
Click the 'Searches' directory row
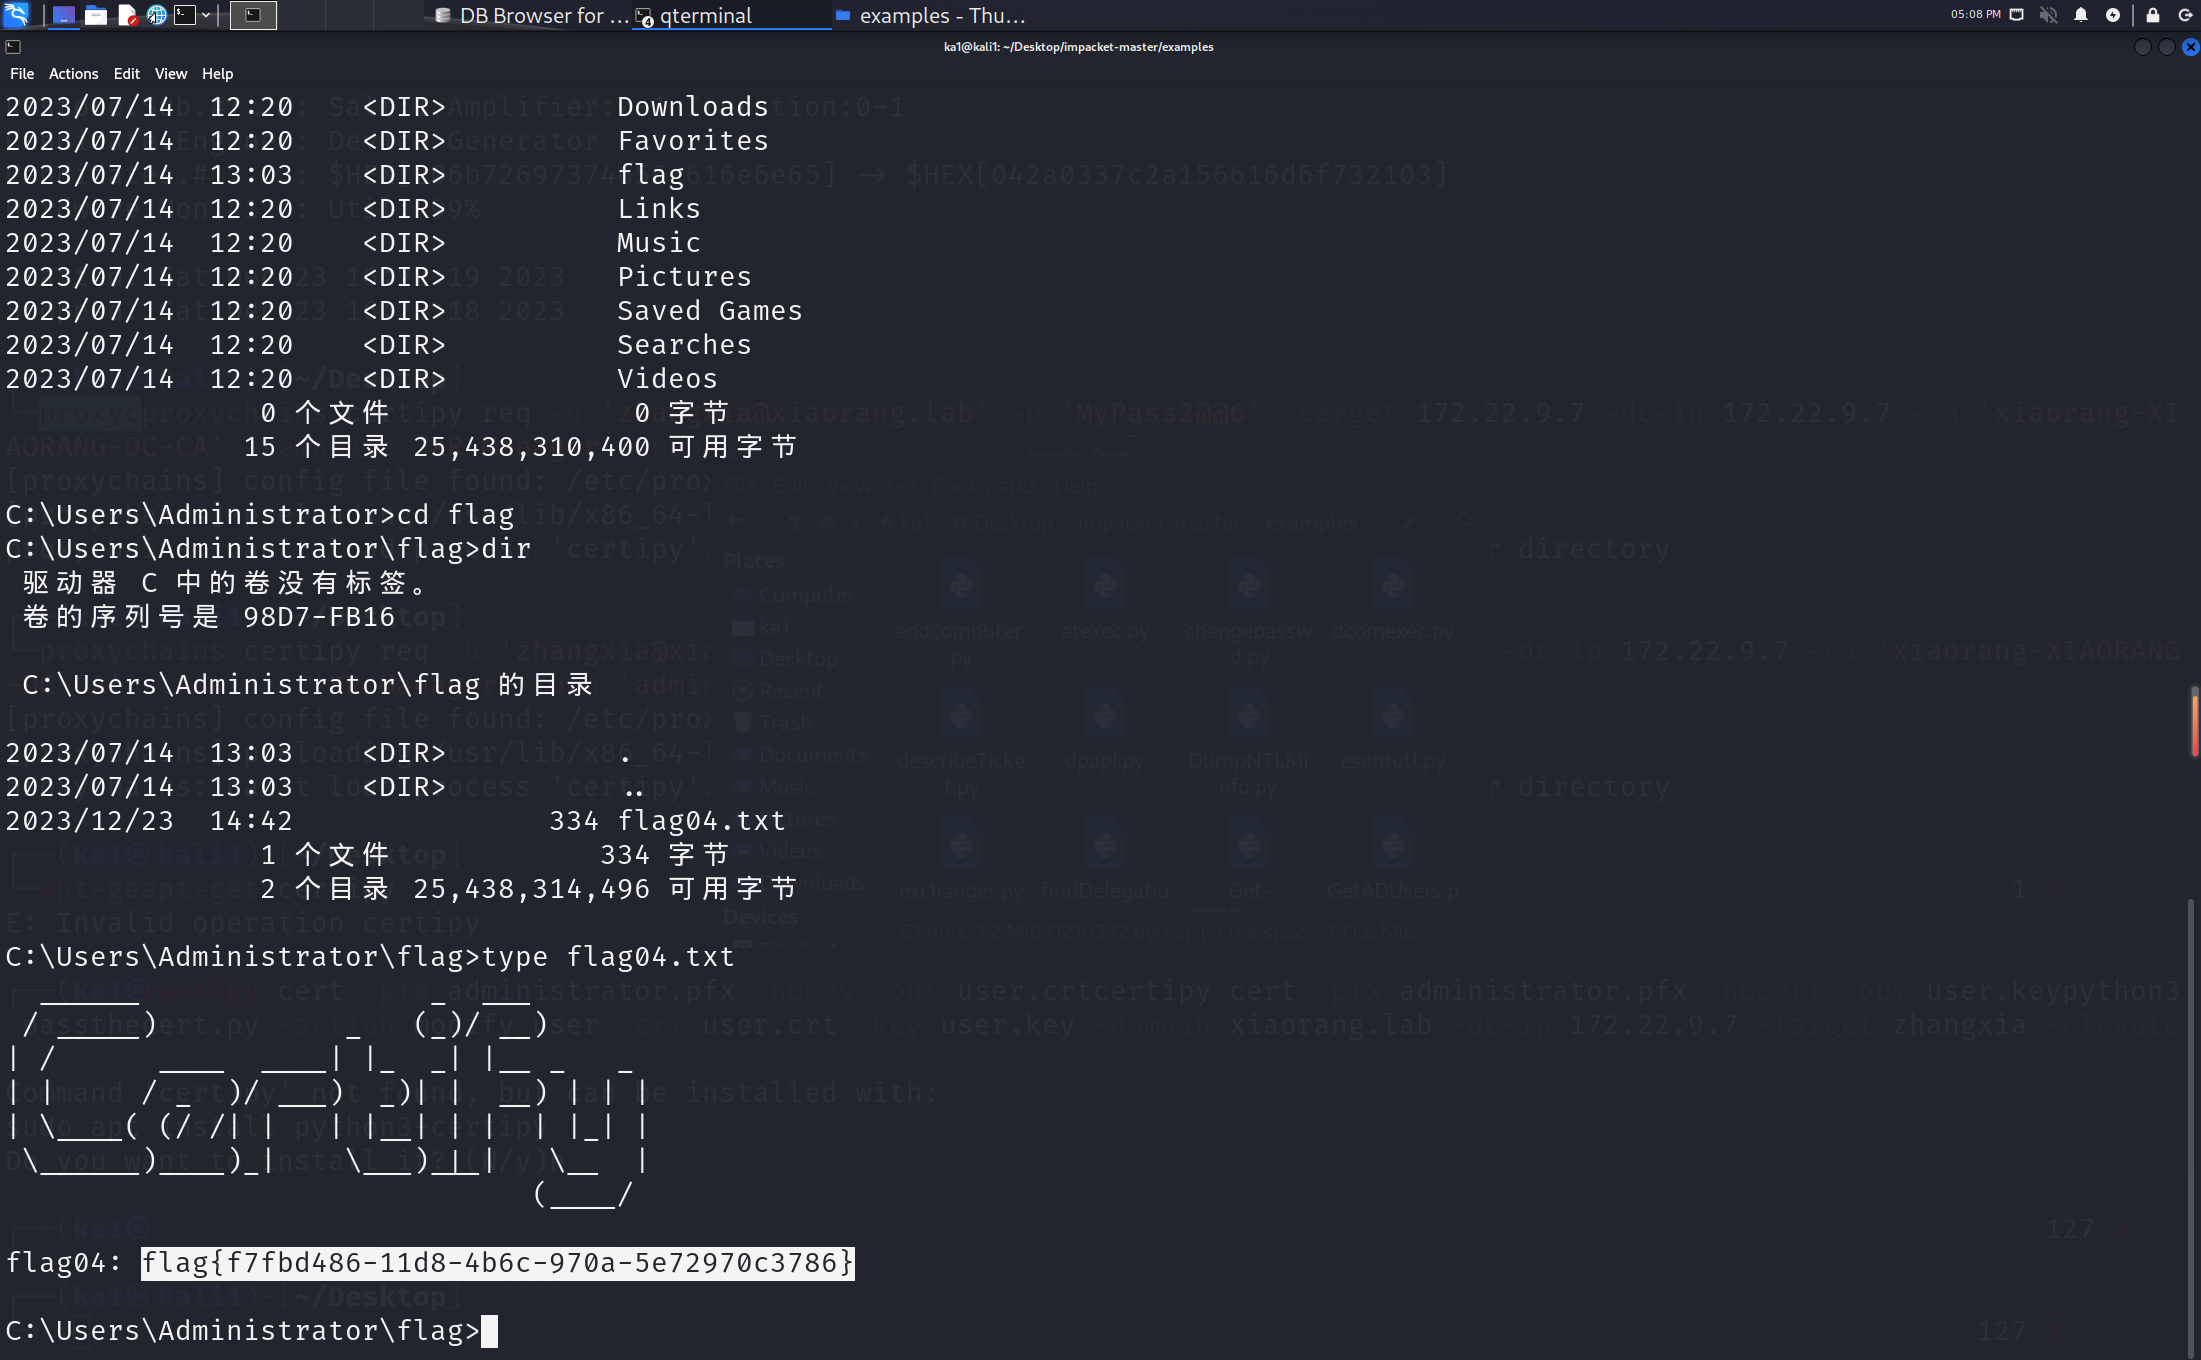coord(379,345)
